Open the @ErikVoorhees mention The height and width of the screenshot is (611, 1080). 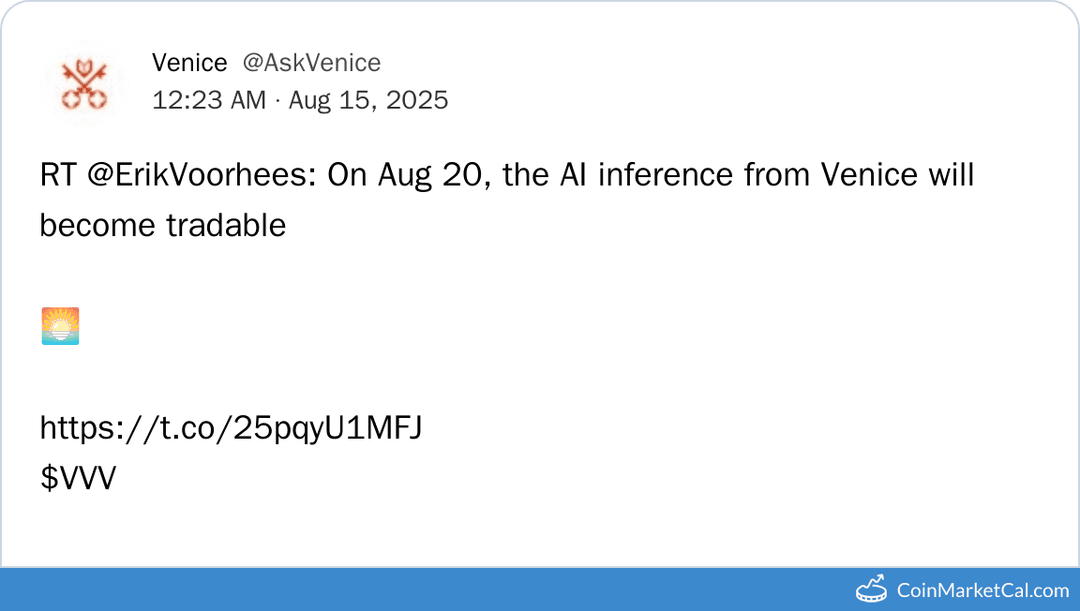202,175
